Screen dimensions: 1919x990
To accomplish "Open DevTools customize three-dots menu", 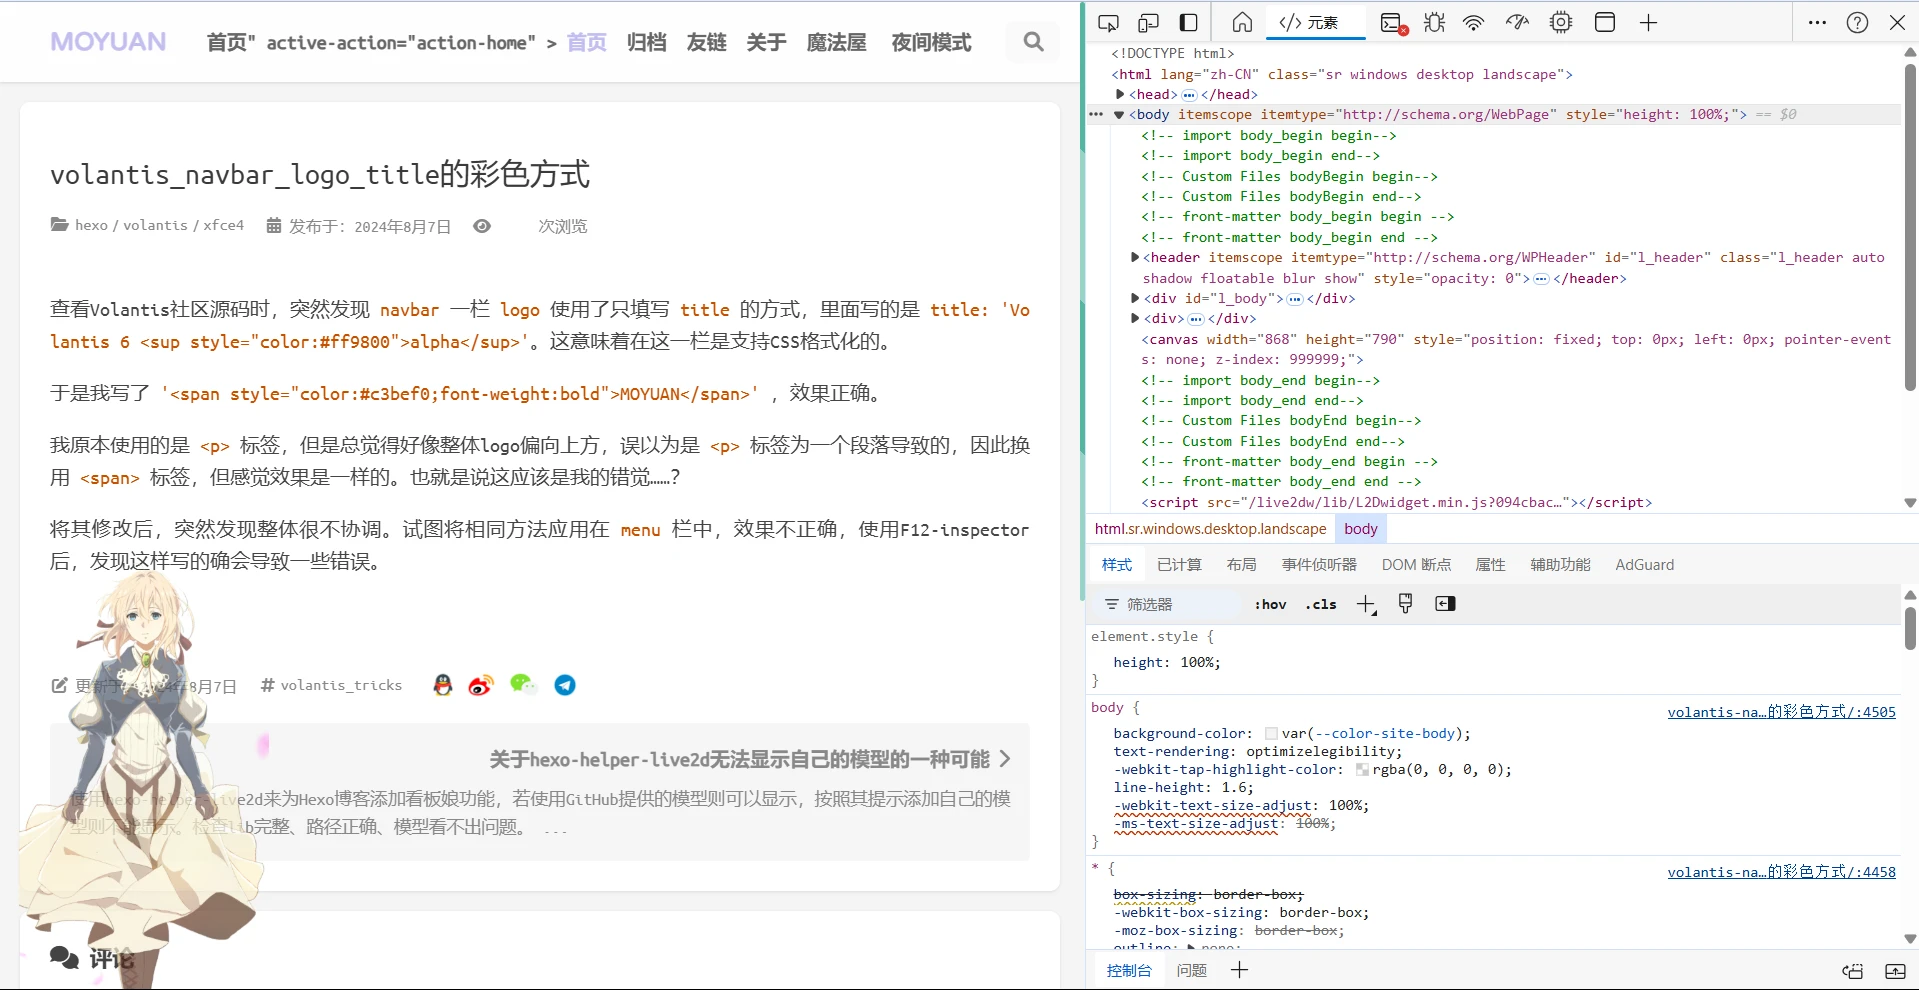I will pyautogui.click(x=1818, y=23).
